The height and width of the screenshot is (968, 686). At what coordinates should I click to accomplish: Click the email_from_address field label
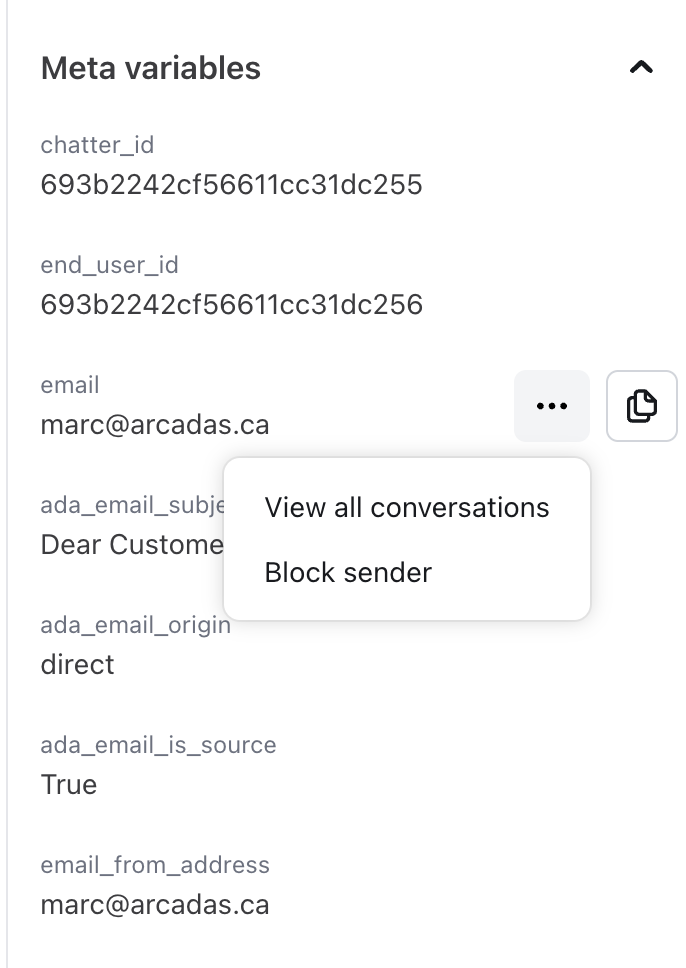[155, 865]
